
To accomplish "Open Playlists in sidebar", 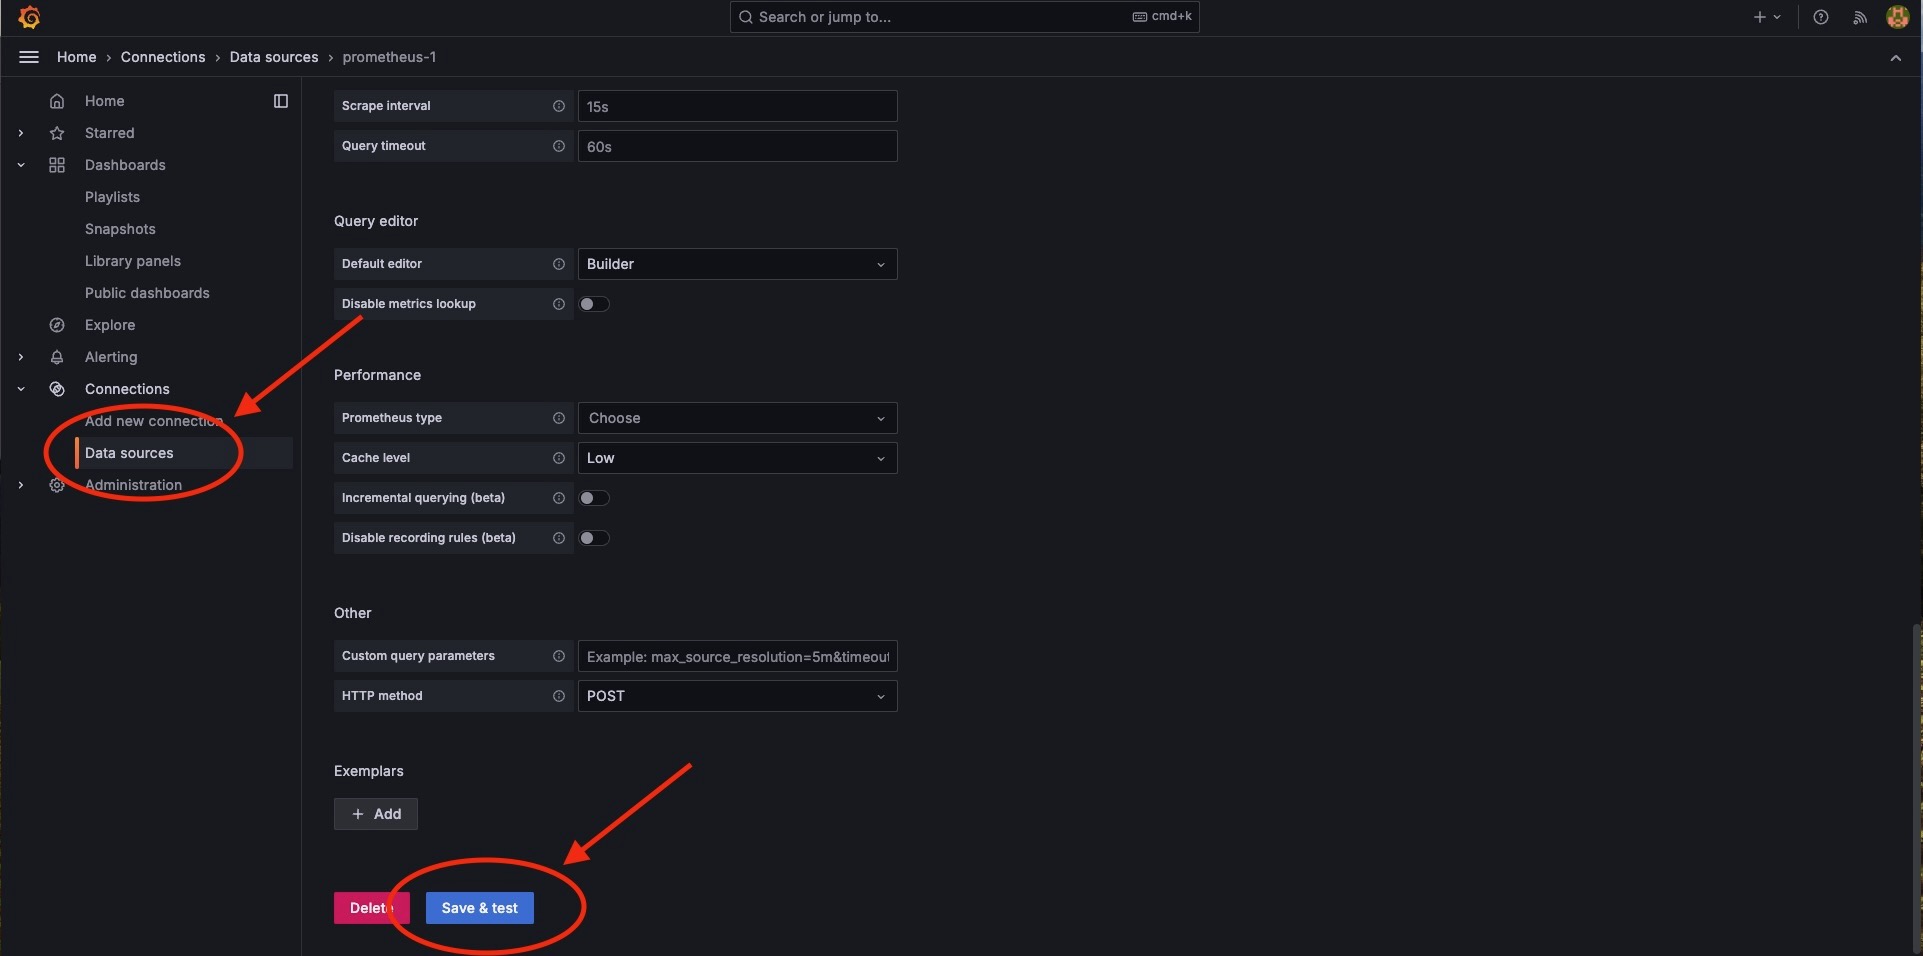I will pos(112,197).
